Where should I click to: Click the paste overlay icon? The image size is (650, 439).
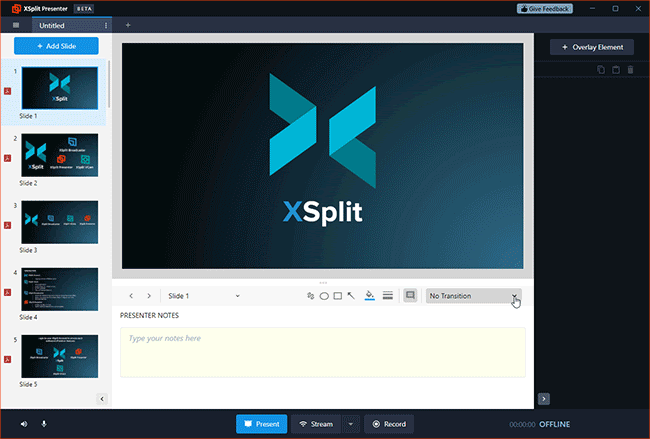click(x=616, y=70)
